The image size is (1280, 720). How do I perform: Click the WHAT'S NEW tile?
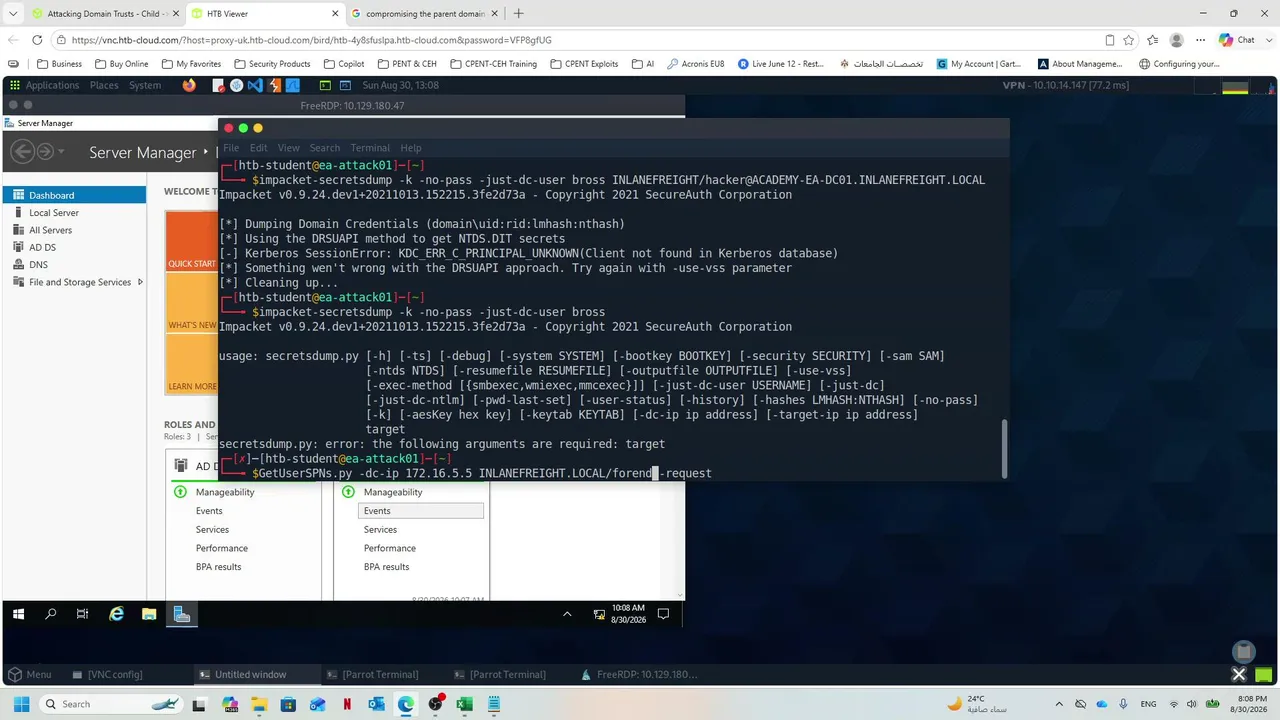coord(191,303)
